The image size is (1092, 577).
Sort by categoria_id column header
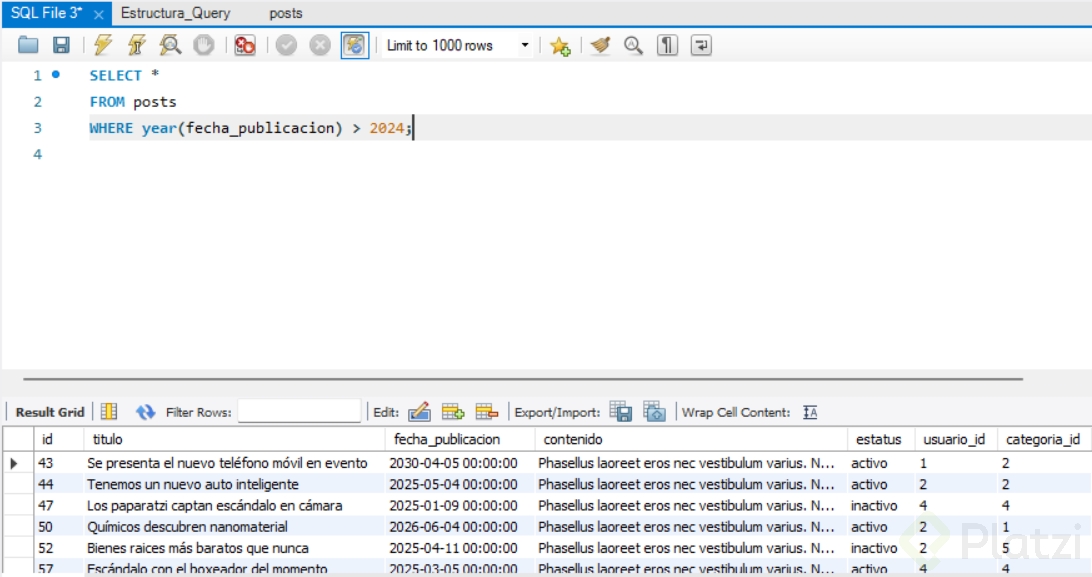[1043, 439]
